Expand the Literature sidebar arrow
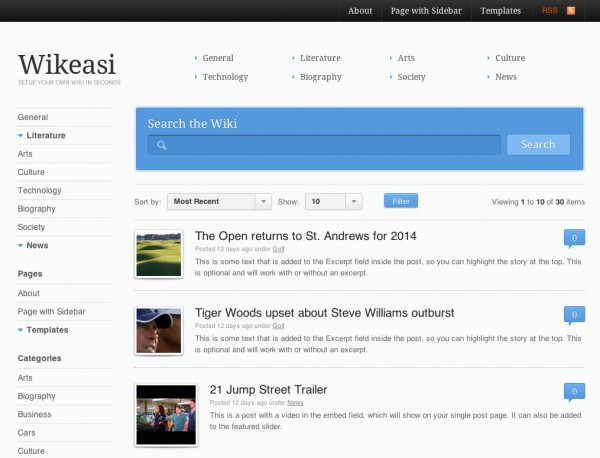This screenshot has height=458, width=600. click(x=21, y=135)
